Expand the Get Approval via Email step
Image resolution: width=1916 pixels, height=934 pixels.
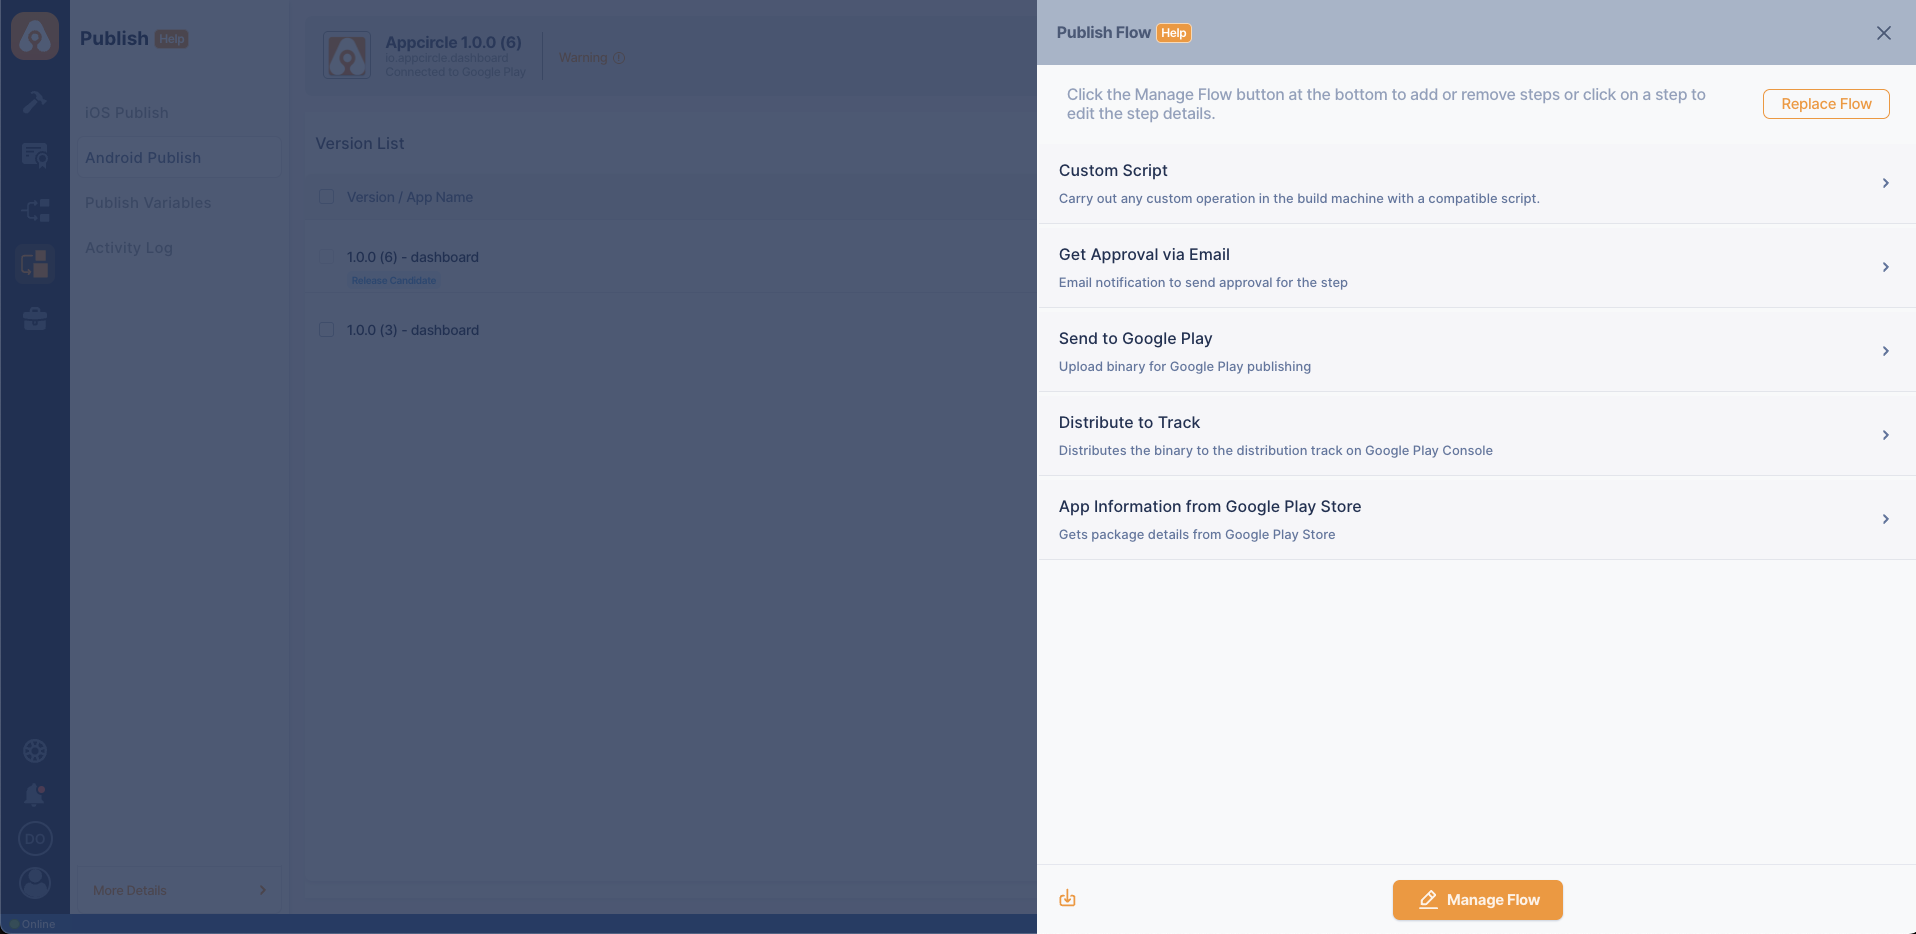coord(1885,267)
